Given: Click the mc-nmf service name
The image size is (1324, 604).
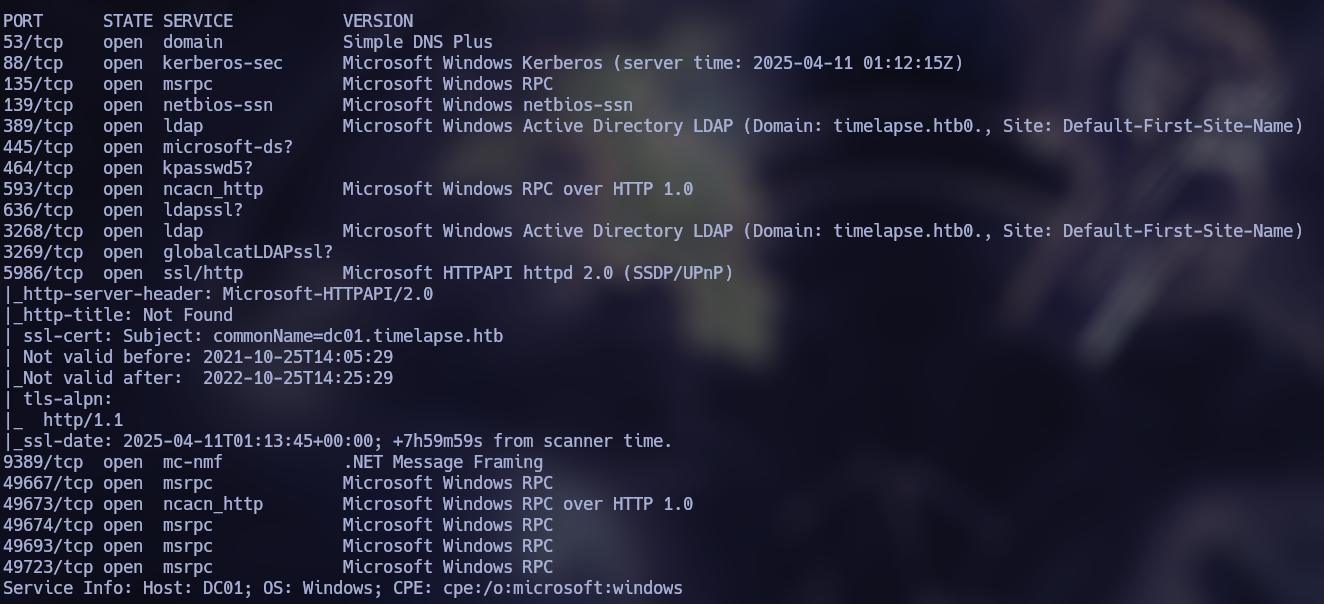Looking at the screenshot, I should (192, 462).
